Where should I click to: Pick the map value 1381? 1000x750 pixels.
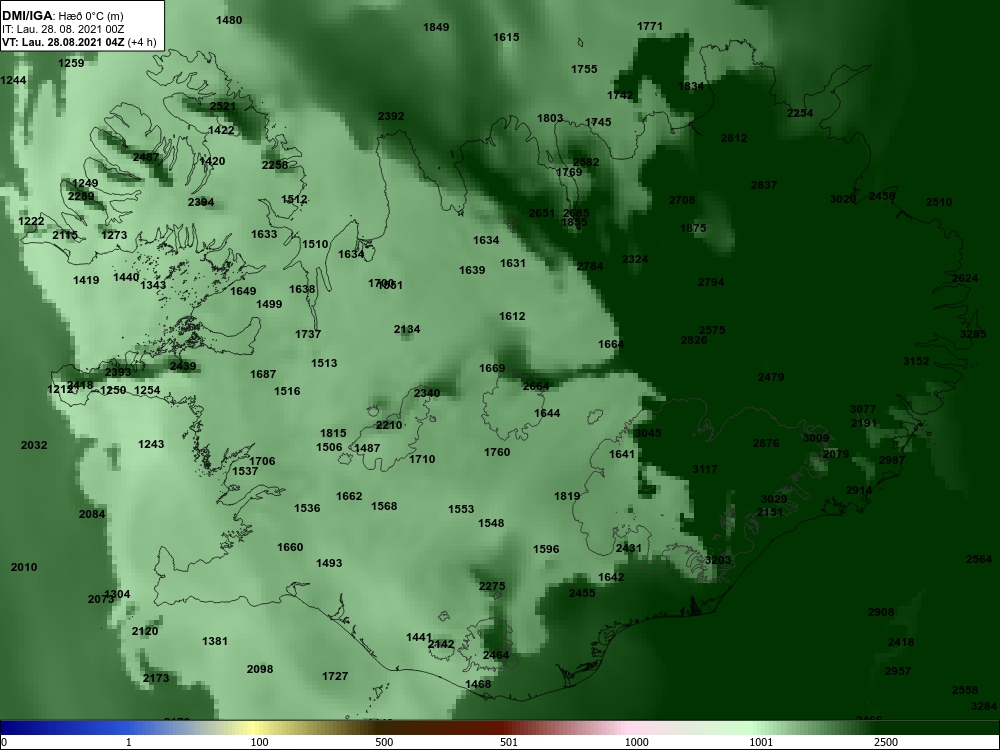tap(215, 641)
